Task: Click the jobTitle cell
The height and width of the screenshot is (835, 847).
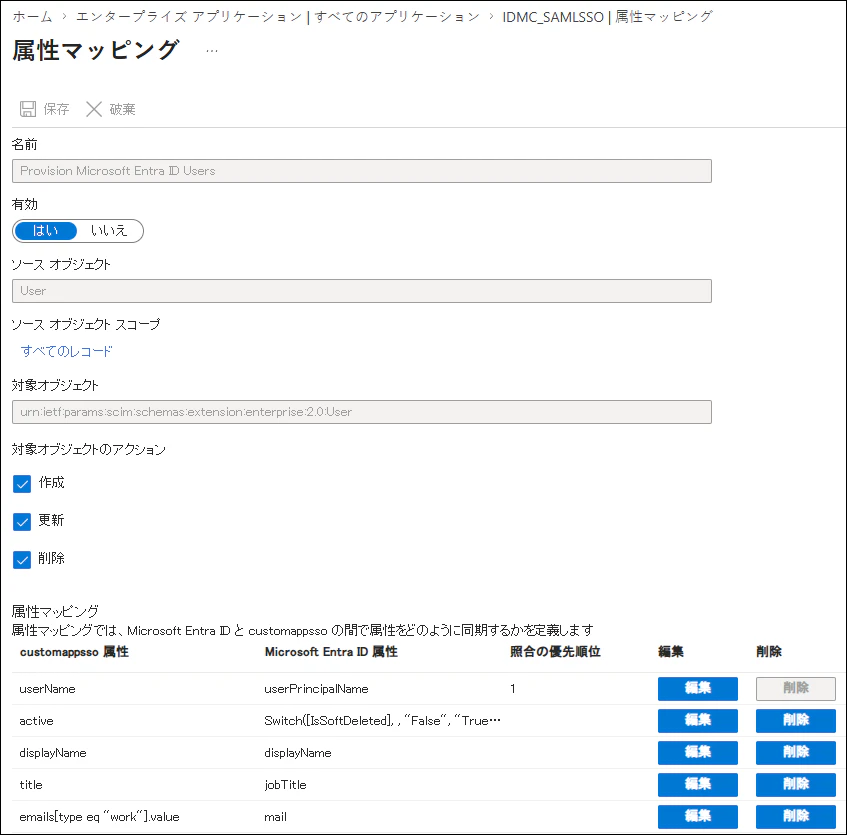Action: [285, 785]
